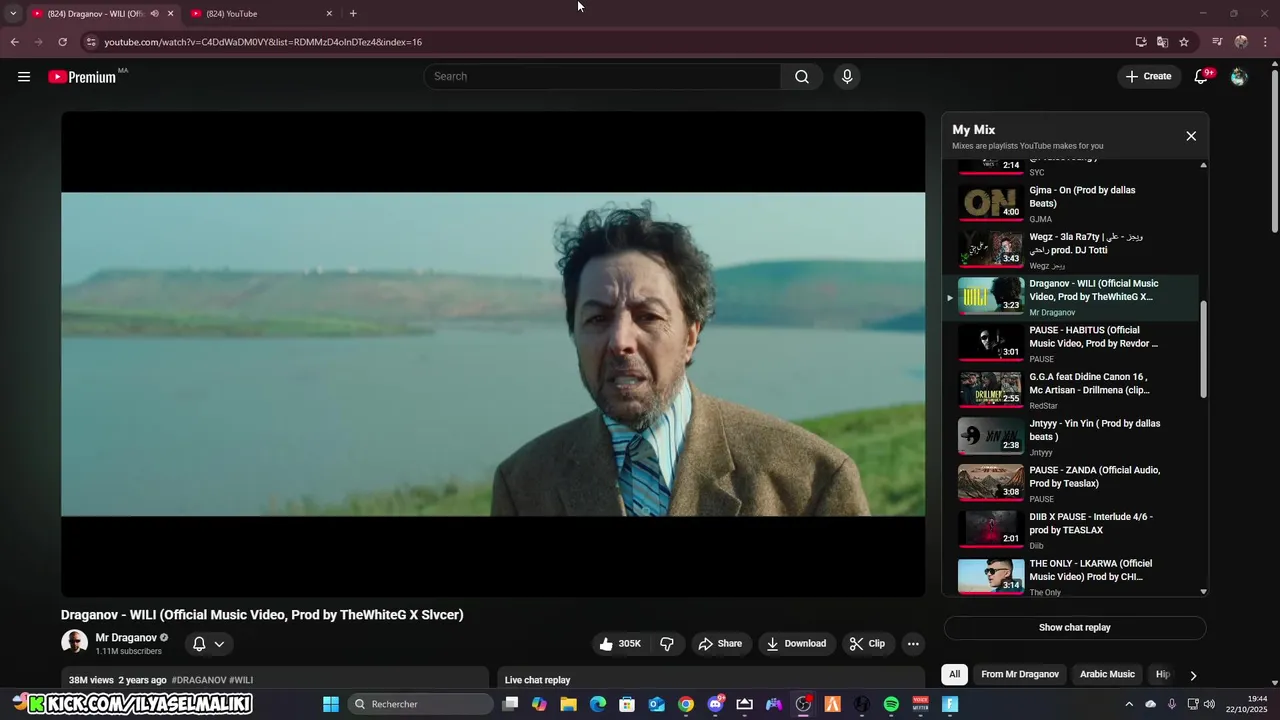This screenshot has width=1280, height=720.
Task: Play PAUSE - ZANDA Official Audio
Action: 1070,484
